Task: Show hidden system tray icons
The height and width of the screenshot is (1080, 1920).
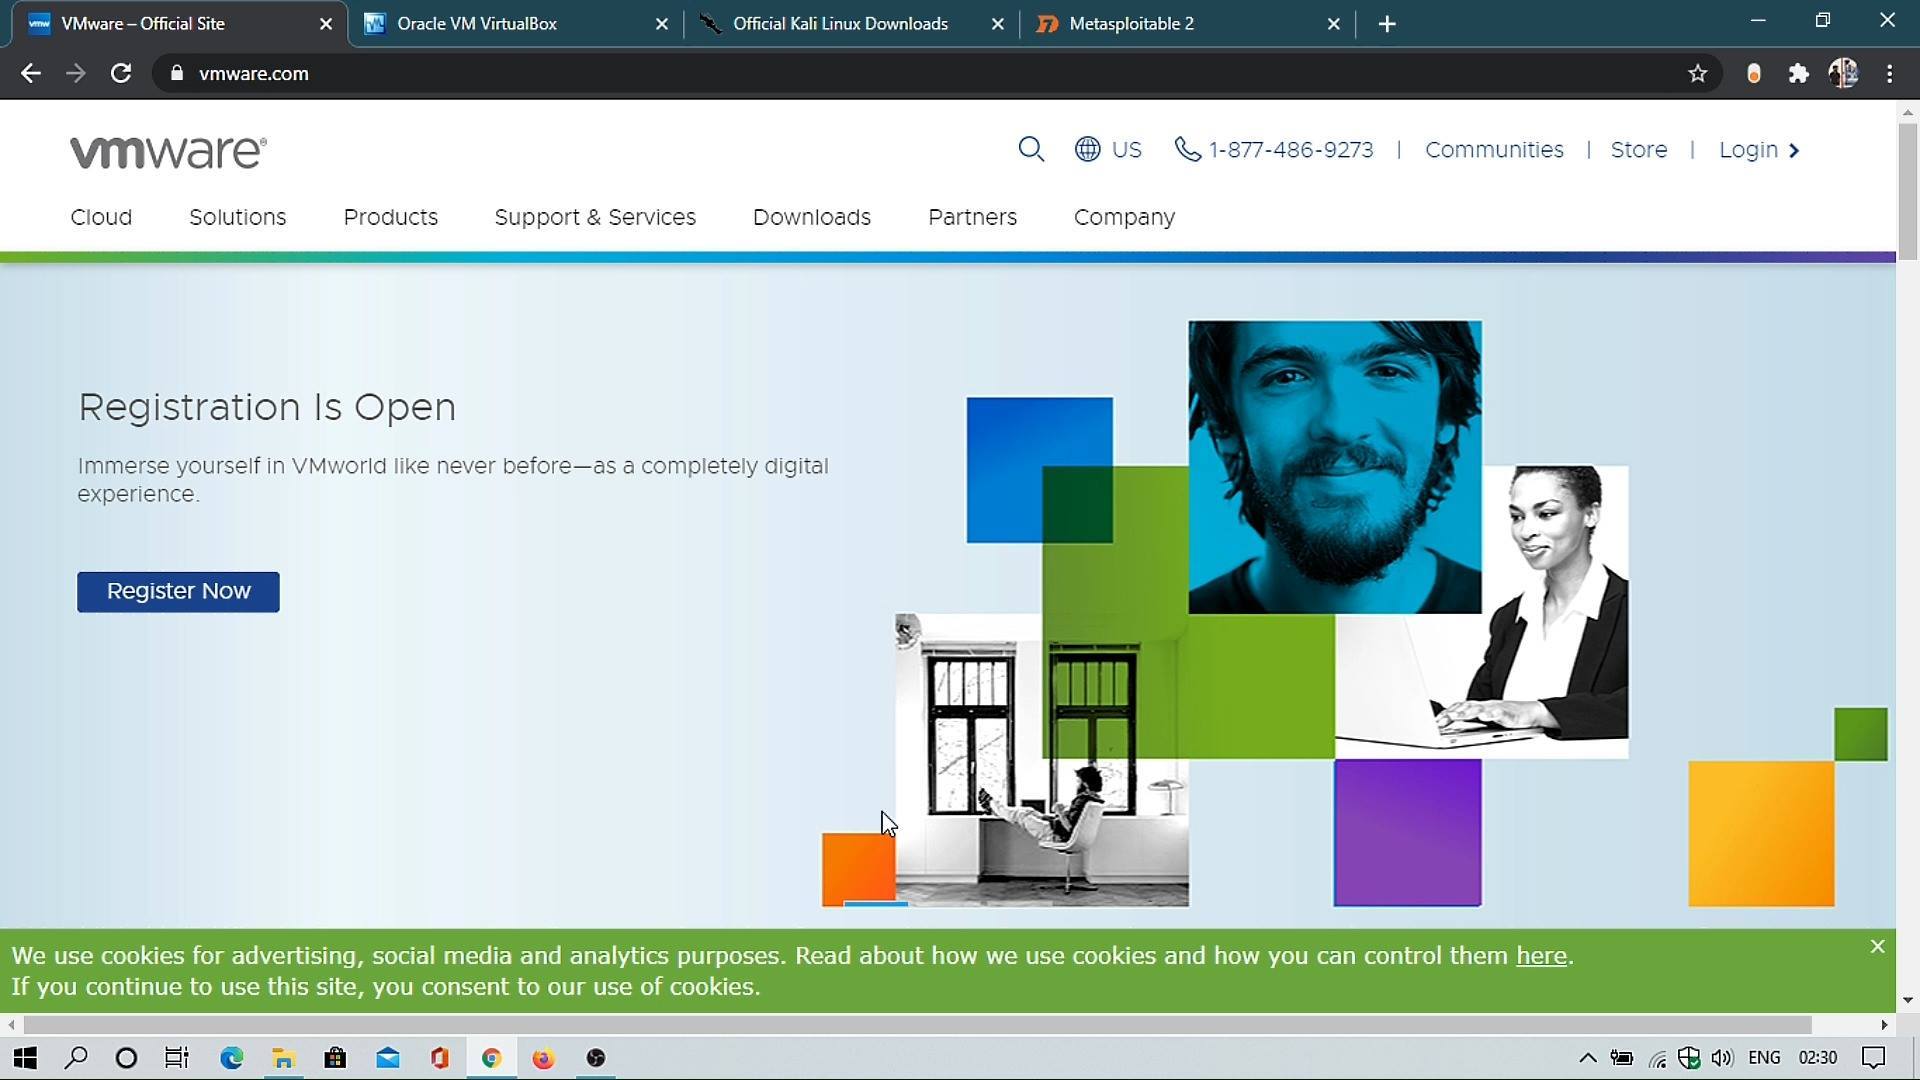Action: (x=1587, y=1058)
